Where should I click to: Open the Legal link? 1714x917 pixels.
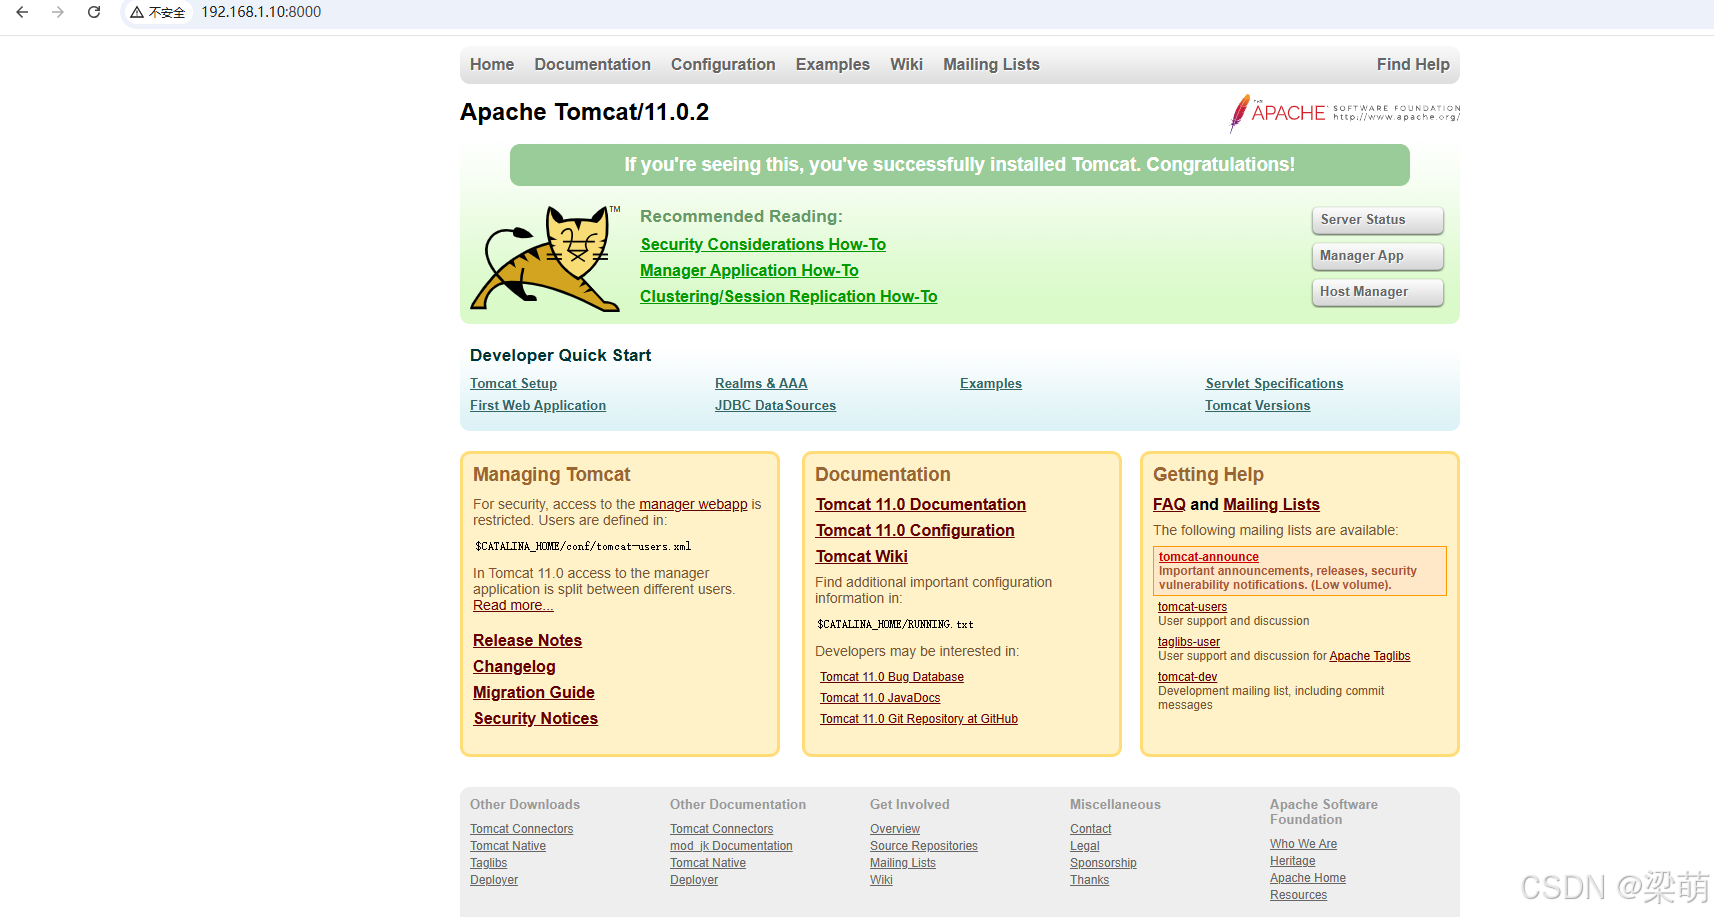(x=1084, y=846)
